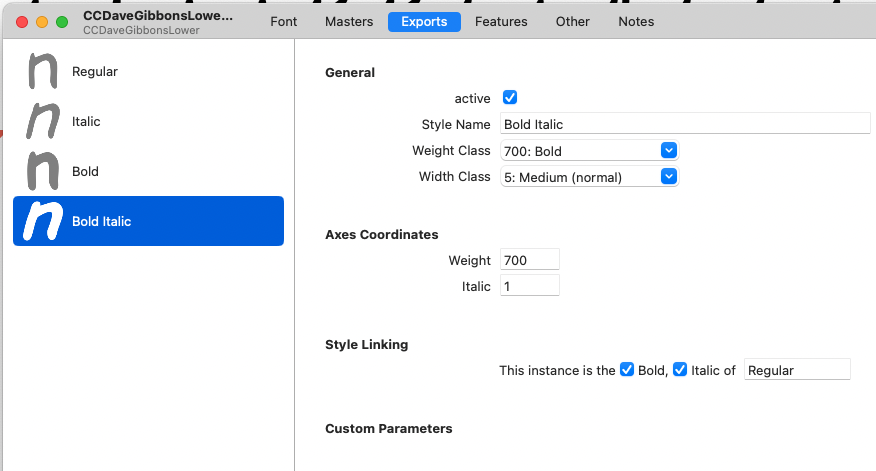Click the Regular instance glyph preview icon
Viewport: 876px width, 471px height.
coord(41,71)
